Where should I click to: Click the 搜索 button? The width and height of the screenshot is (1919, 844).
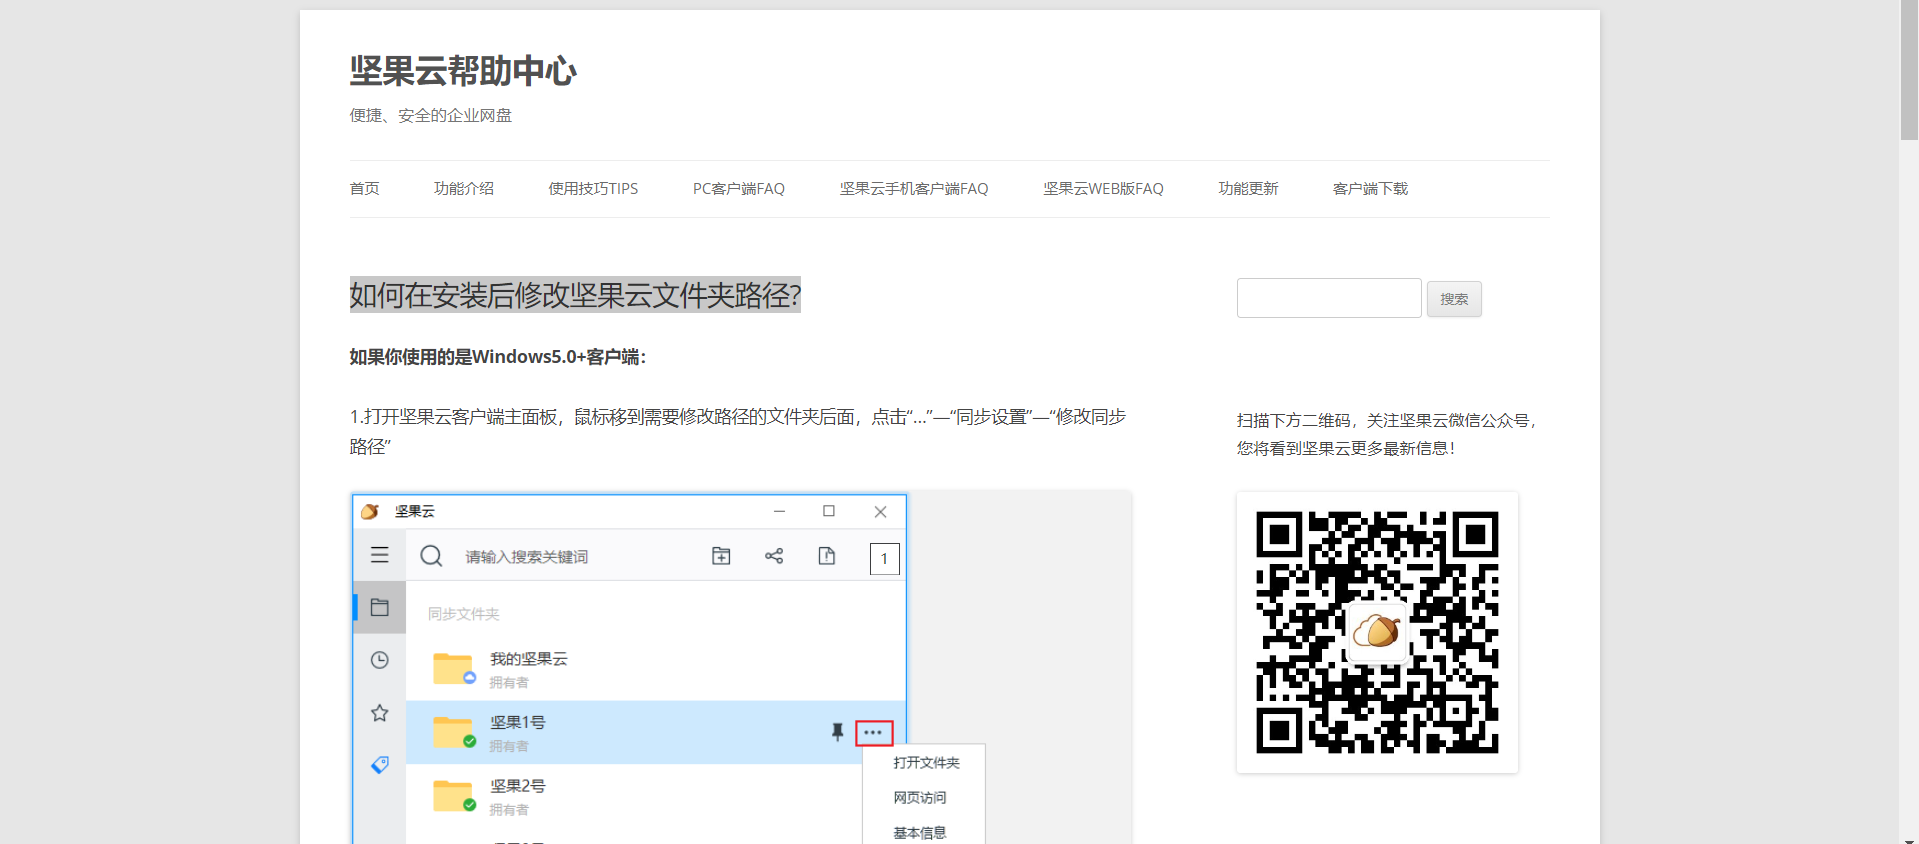(1454, 299)
